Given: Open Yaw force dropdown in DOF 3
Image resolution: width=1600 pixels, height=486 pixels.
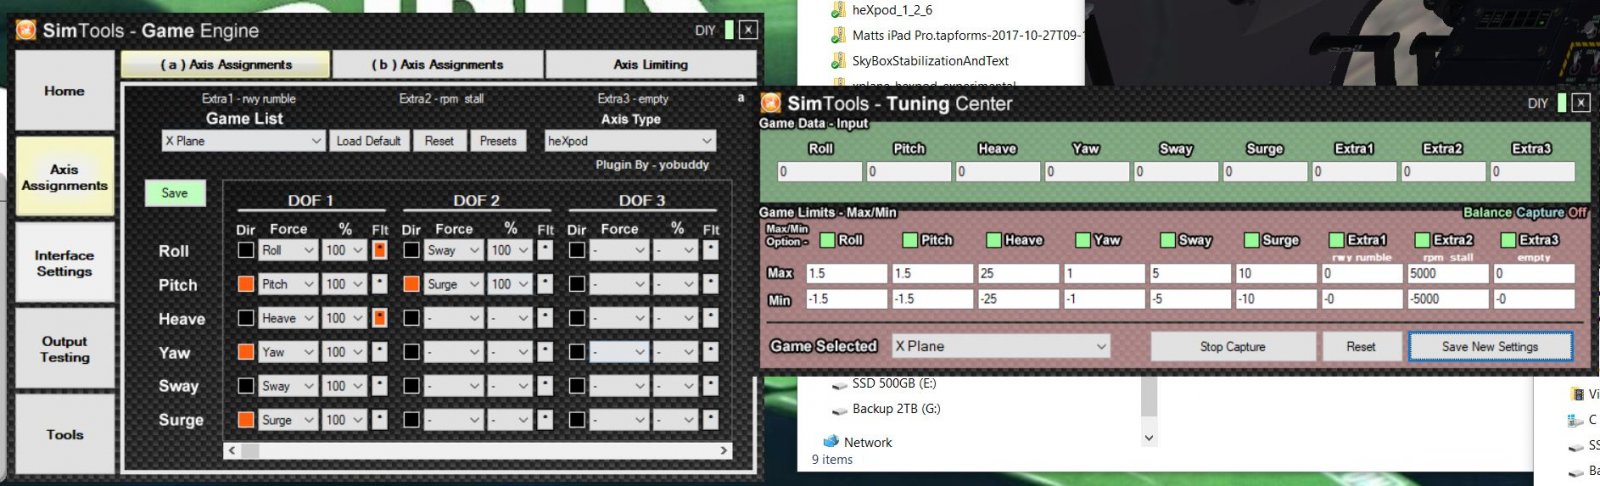Looking at the screenshot, I should [620, 352].
